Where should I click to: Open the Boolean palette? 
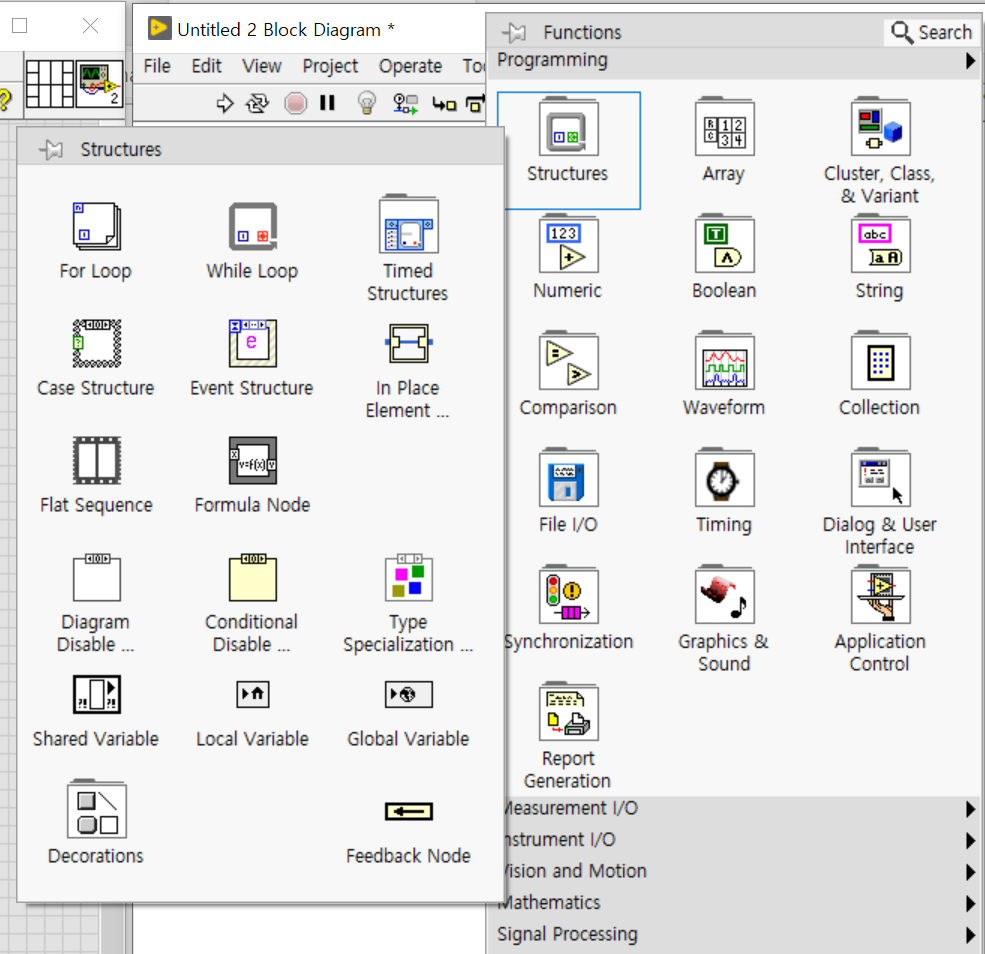pyautogui.click(x=724, y=244)
